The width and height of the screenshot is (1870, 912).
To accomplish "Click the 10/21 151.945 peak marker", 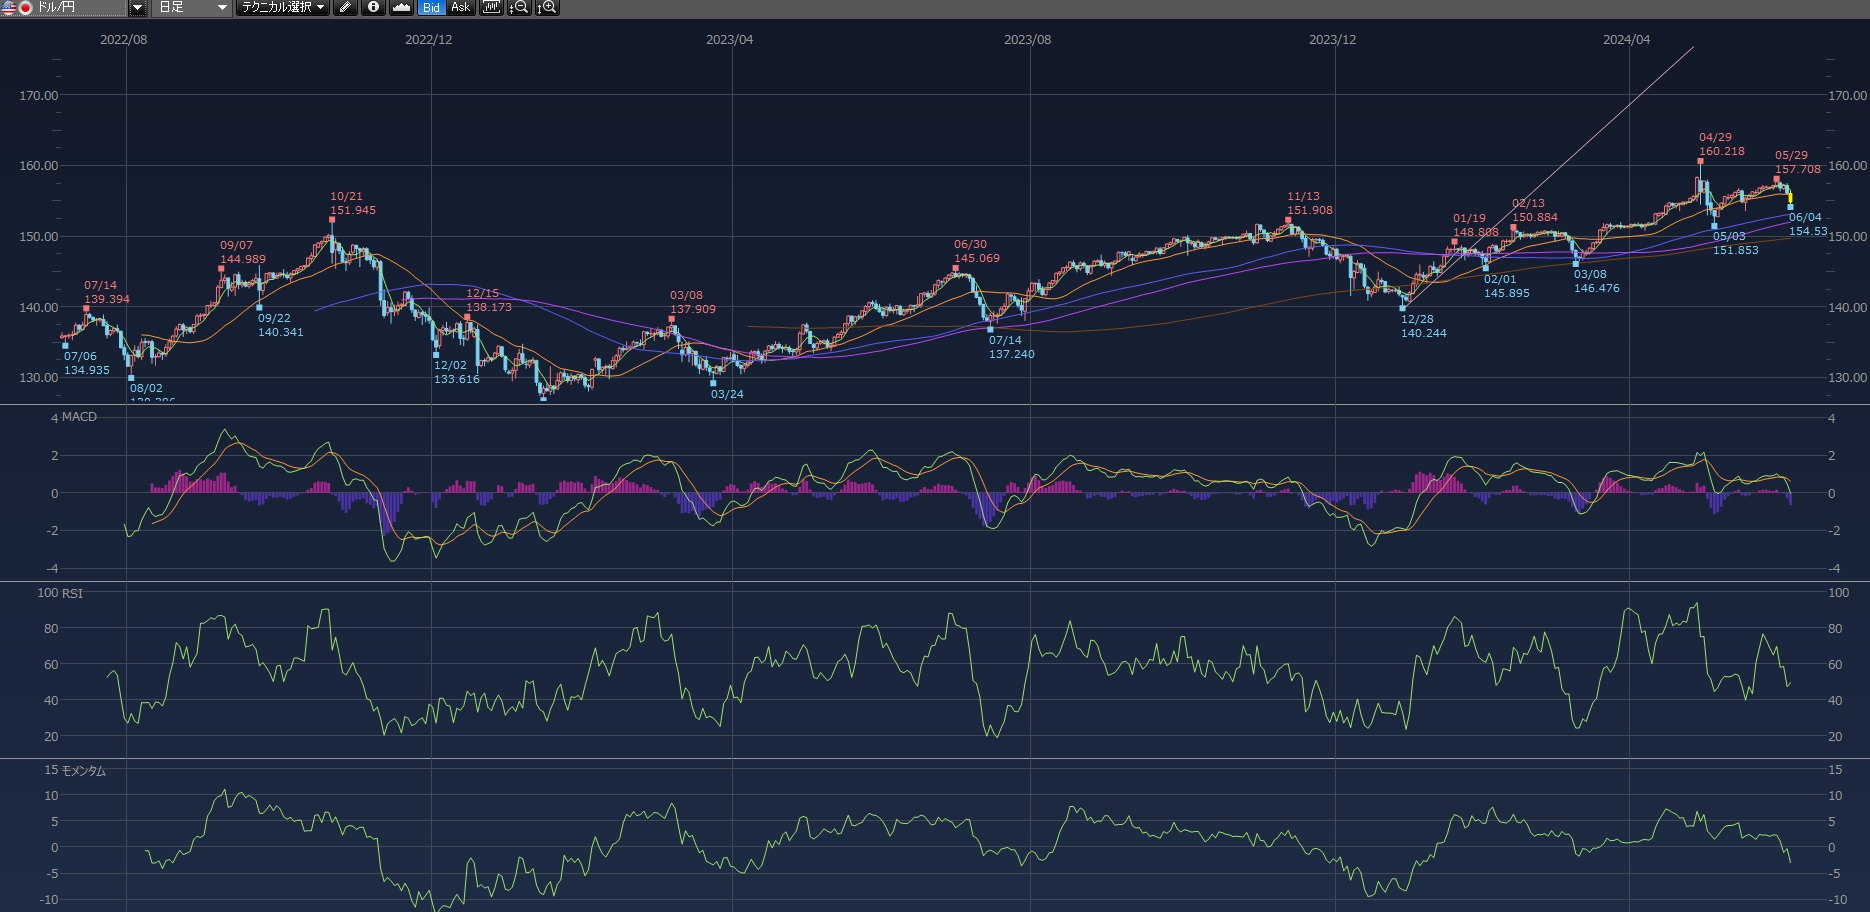I will [332, 219].
